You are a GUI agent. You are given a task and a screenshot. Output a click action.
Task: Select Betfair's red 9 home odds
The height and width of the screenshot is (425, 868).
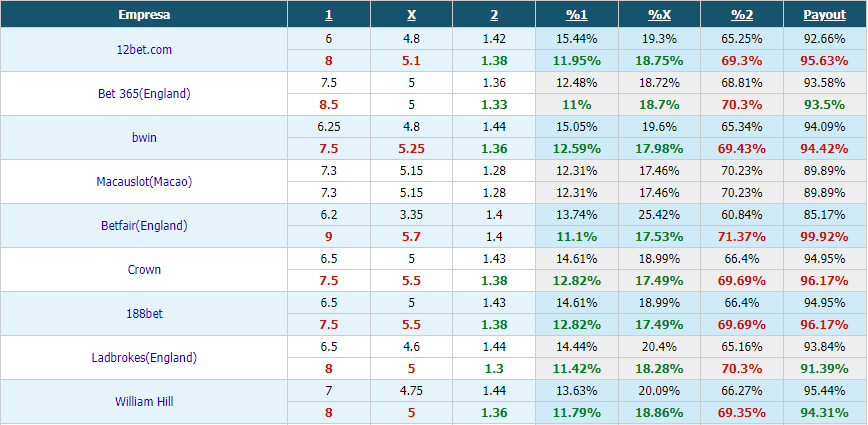329,237
